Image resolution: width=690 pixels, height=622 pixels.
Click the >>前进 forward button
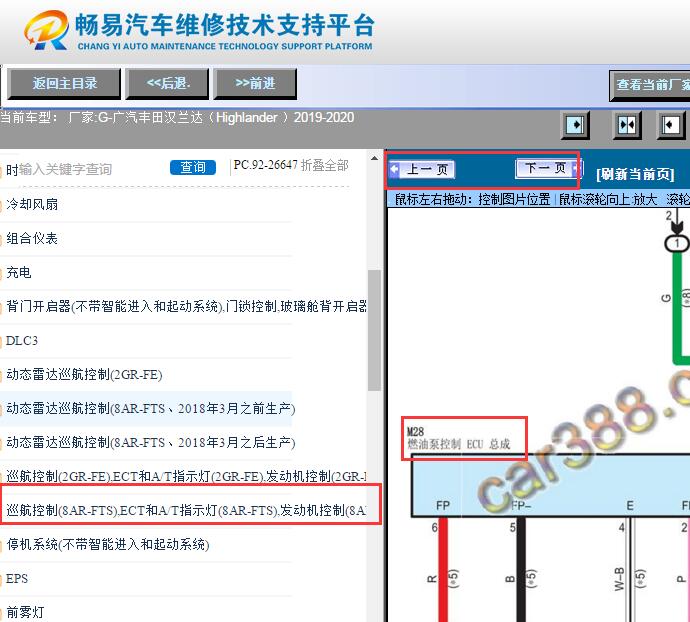(255, 83)
